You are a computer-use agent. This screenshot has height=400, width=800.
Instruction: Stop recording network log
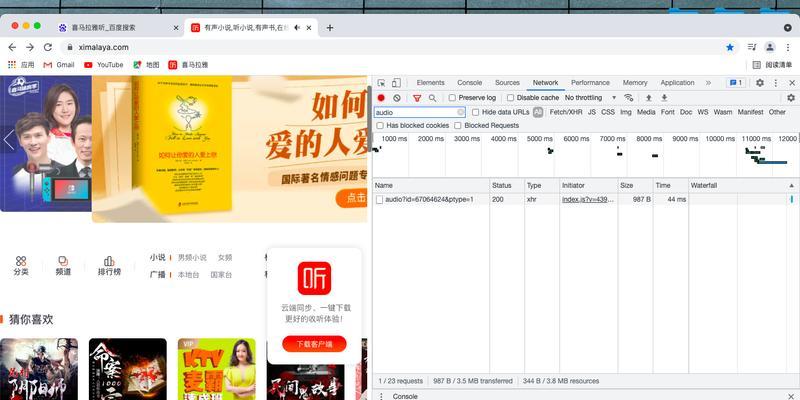381,97
